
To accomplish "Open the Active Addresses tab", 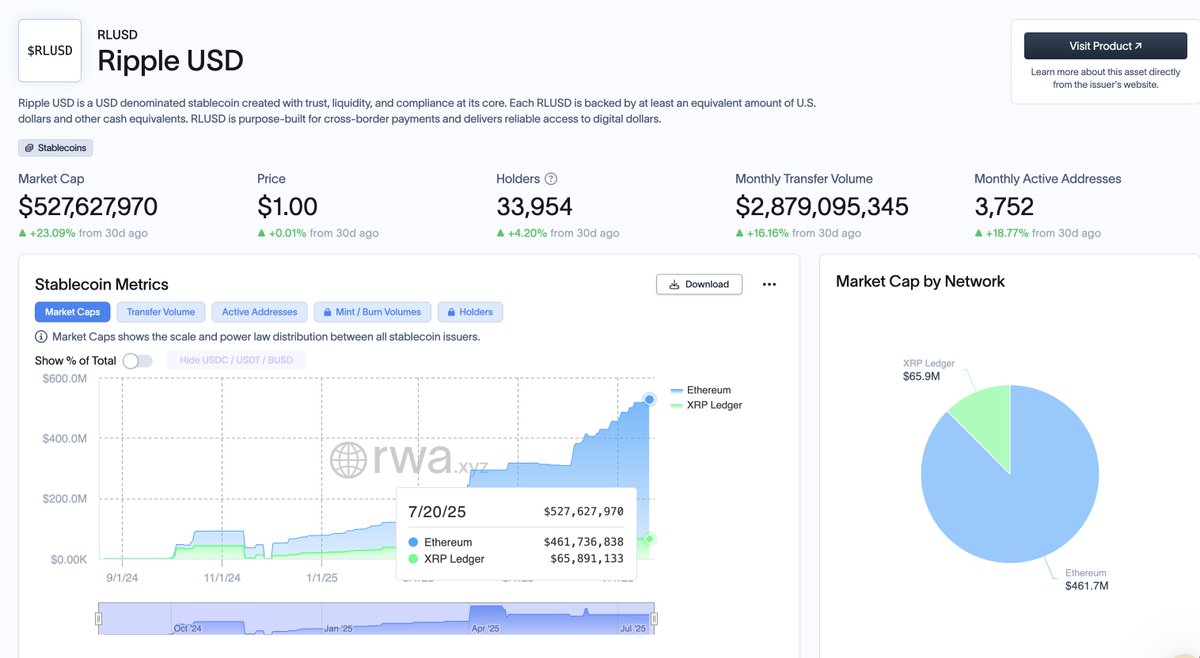I will 259,312.
